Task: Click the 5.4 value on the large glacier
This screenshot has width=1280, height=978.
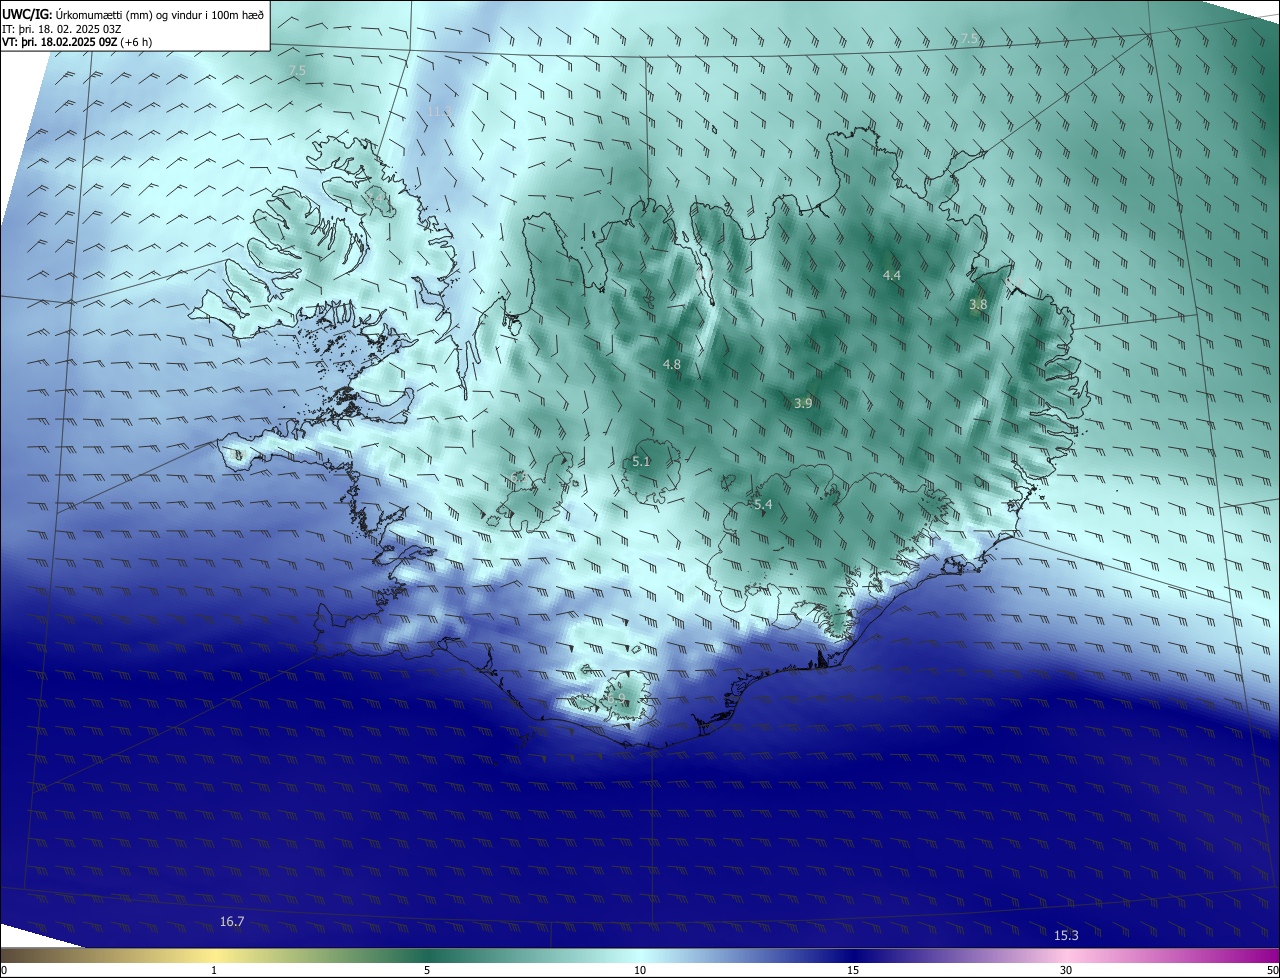Action: (x=763, y=505)
